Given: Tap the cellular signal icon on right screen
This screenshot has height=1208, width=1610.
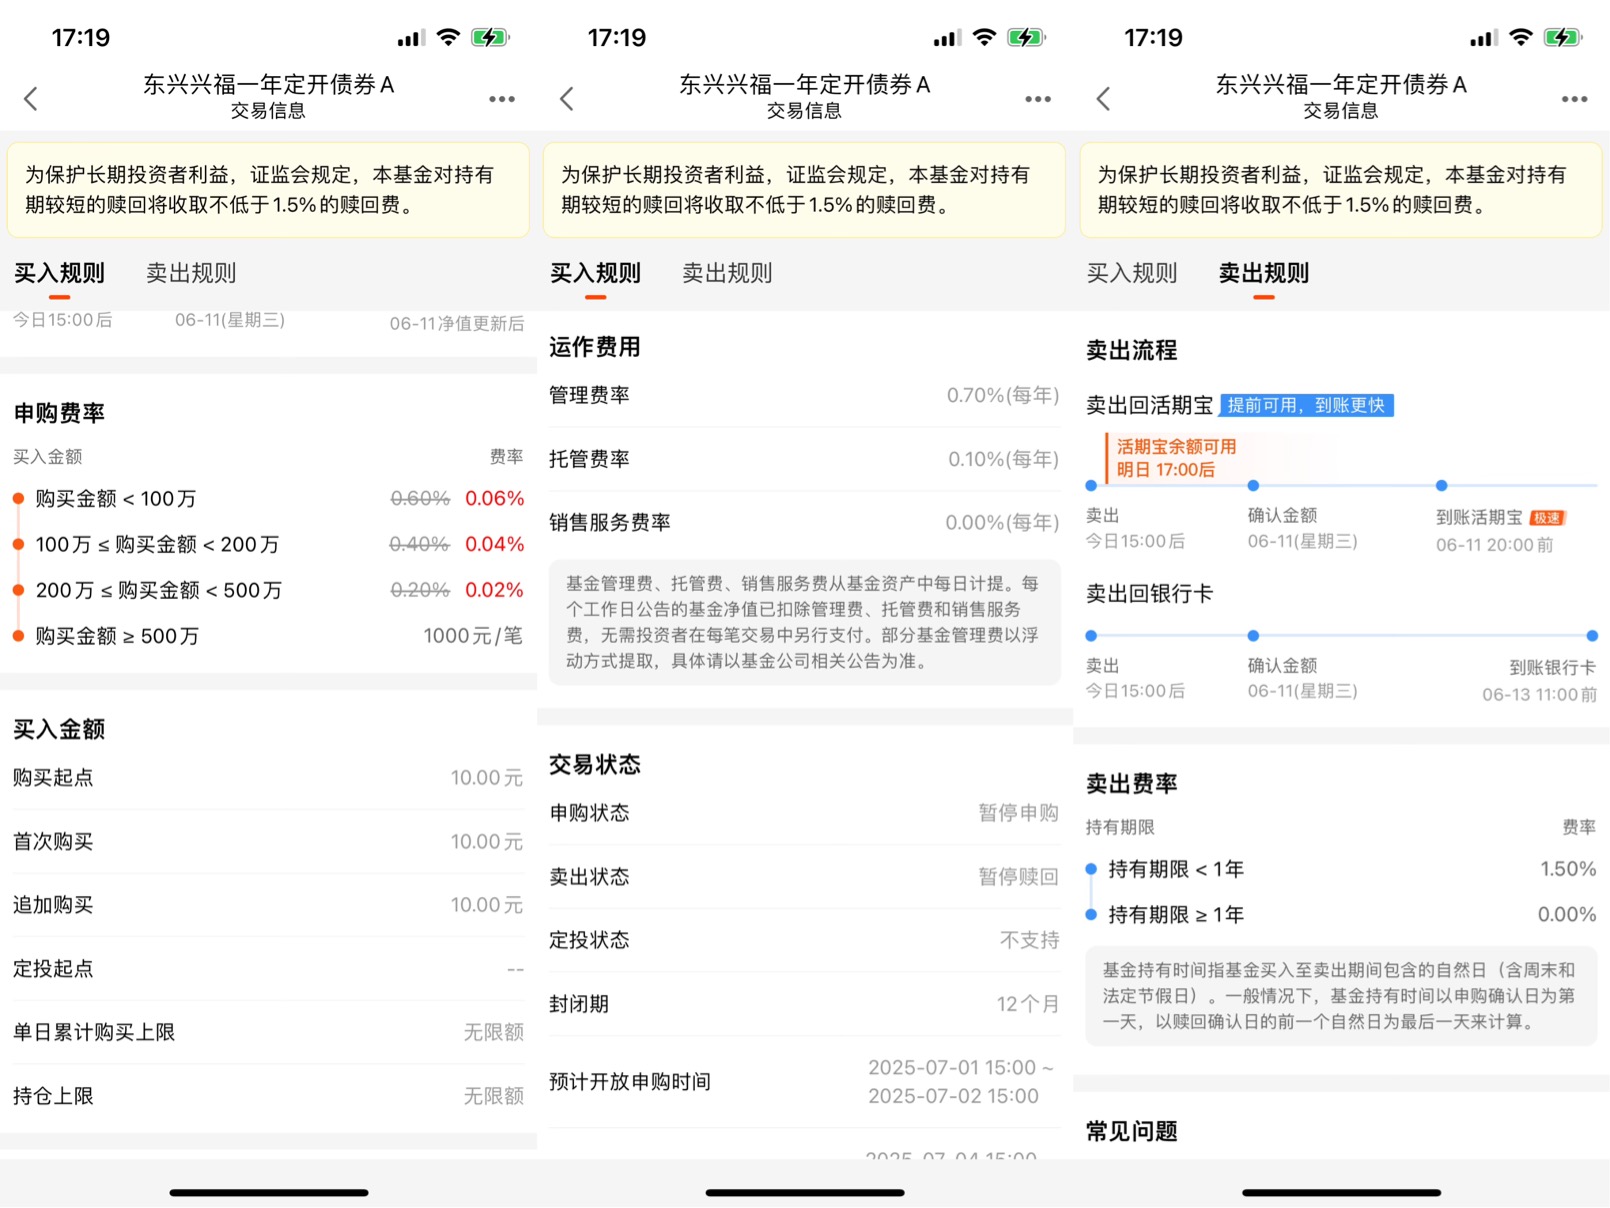Looking at the screenshot, I should (x=1483, y=39).
